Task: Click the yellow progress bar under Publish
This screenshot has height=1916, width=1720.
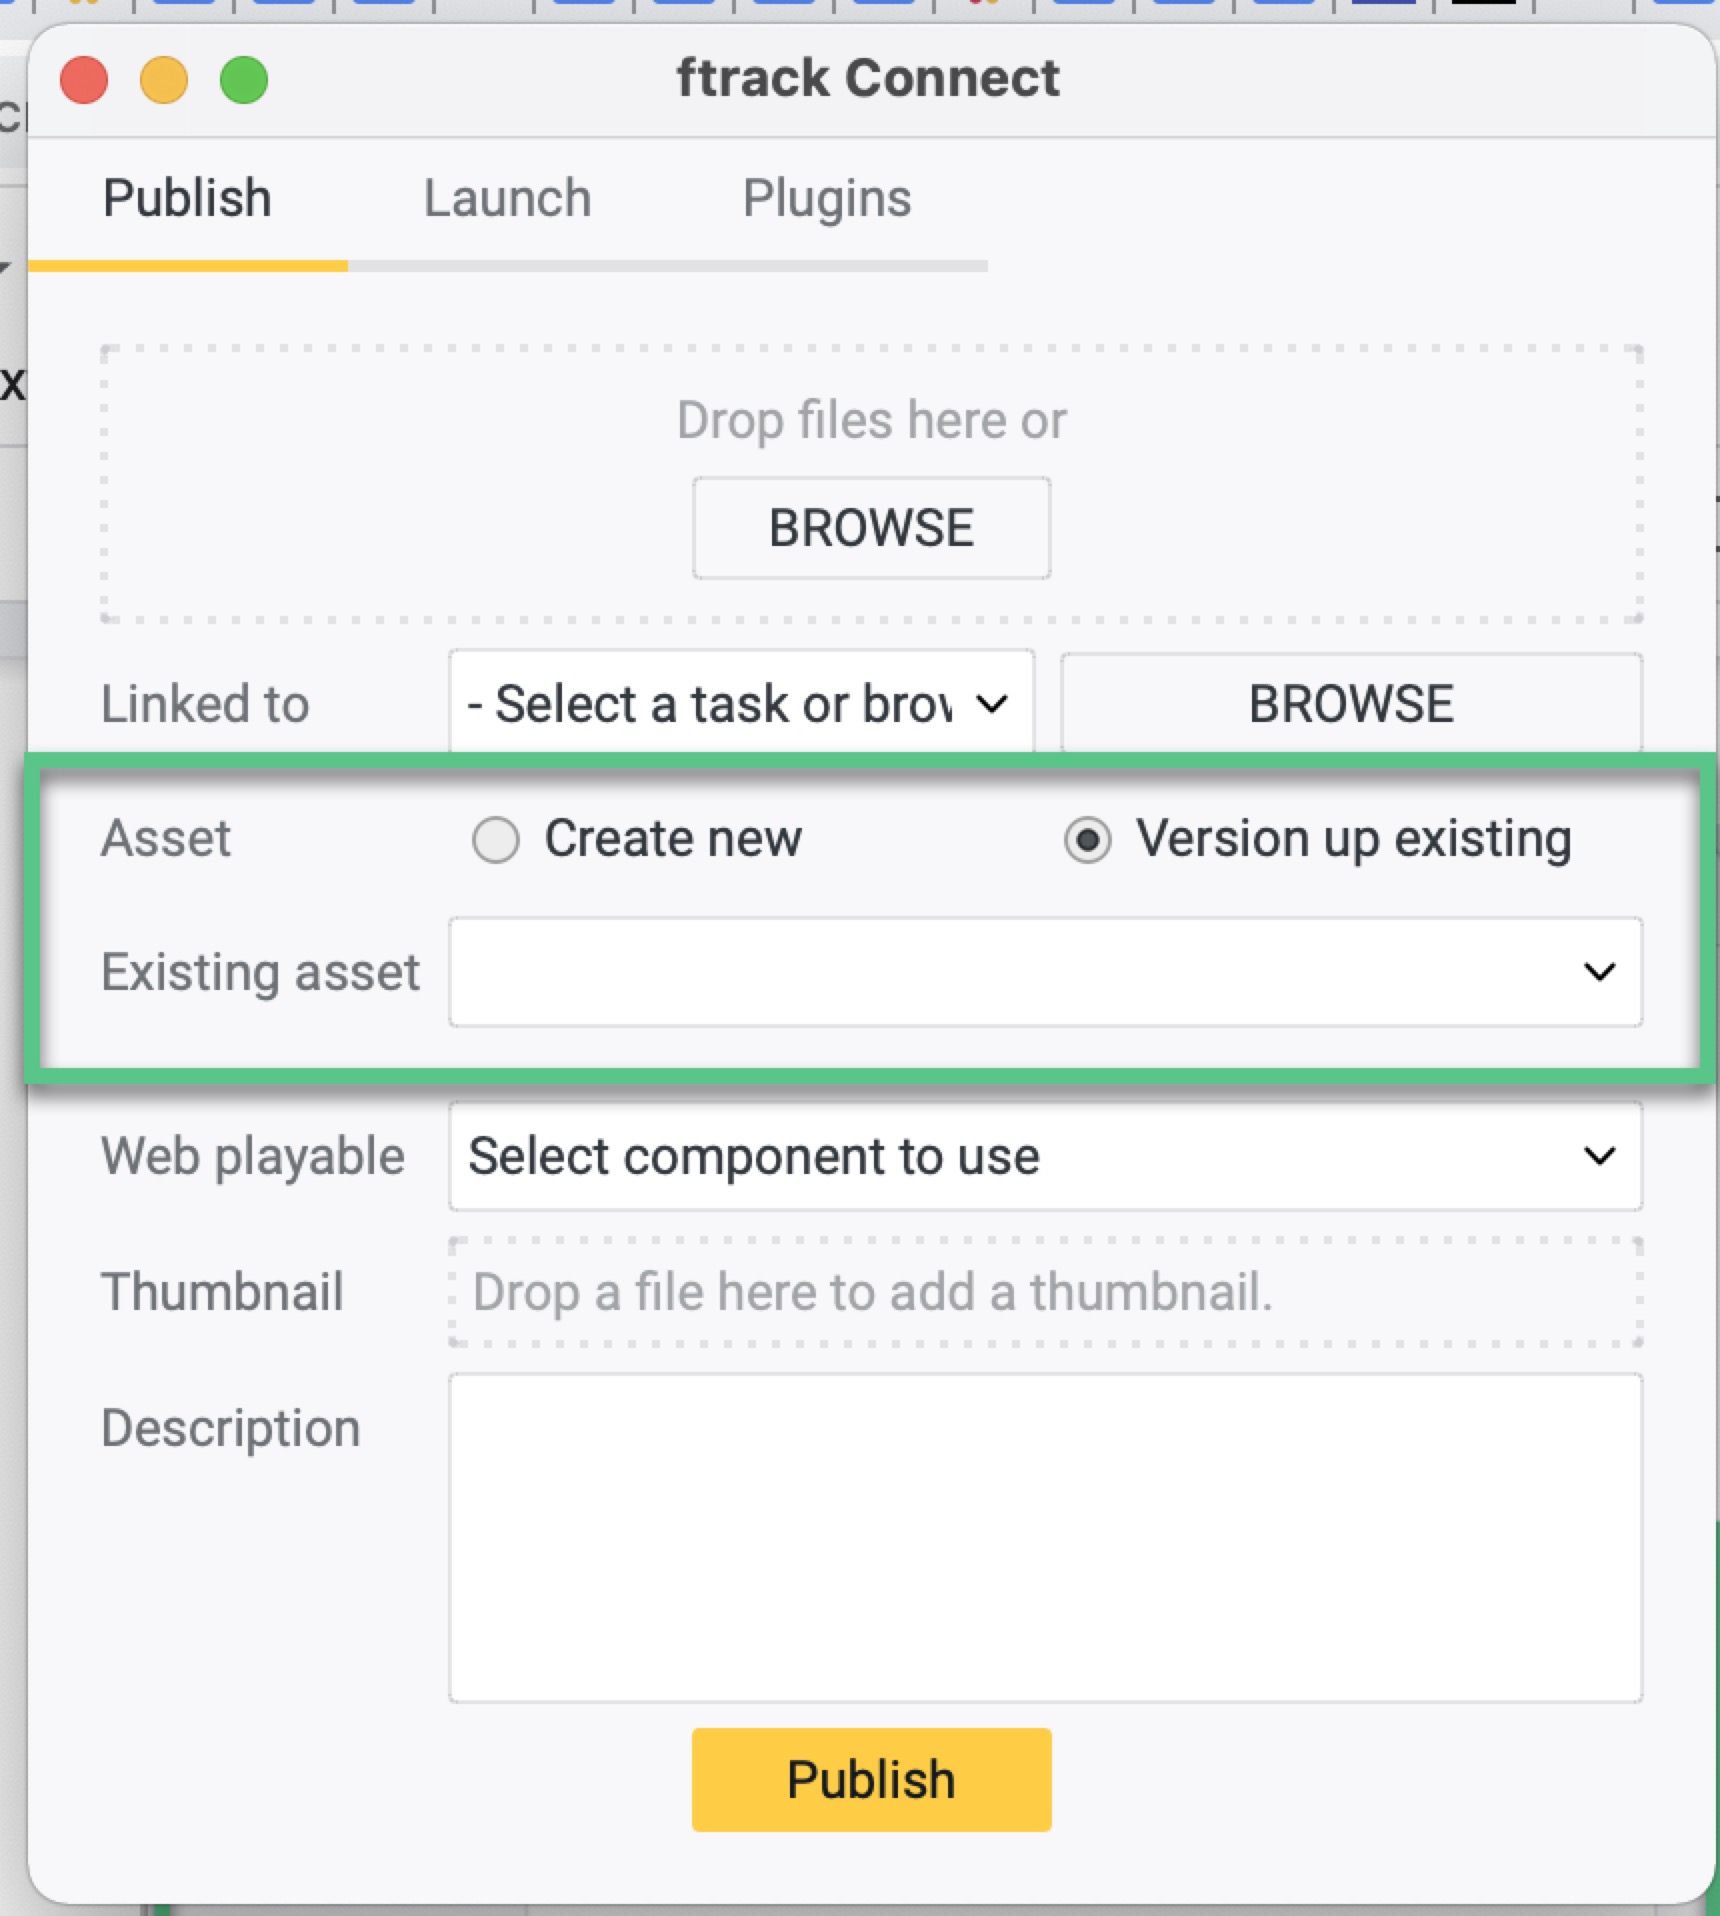Action: [x=188, y=266]
